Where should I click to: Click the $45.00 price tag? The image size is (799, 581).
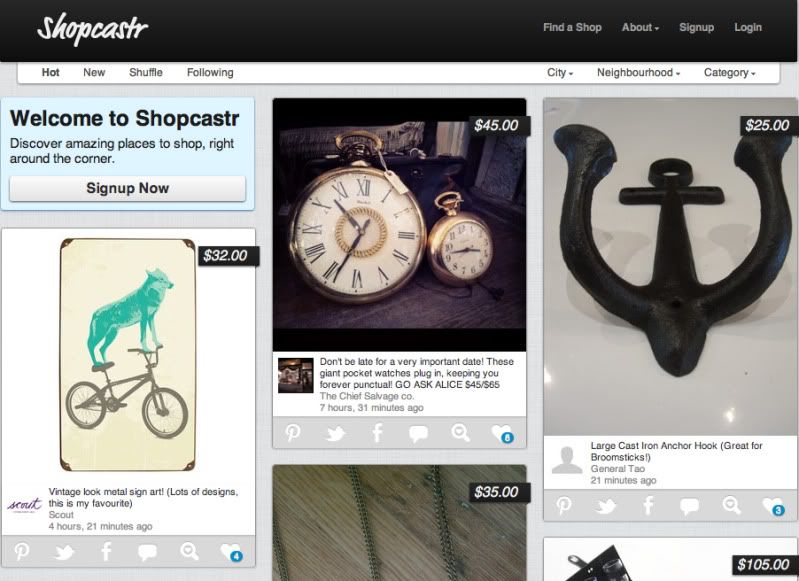coord(499,126)
